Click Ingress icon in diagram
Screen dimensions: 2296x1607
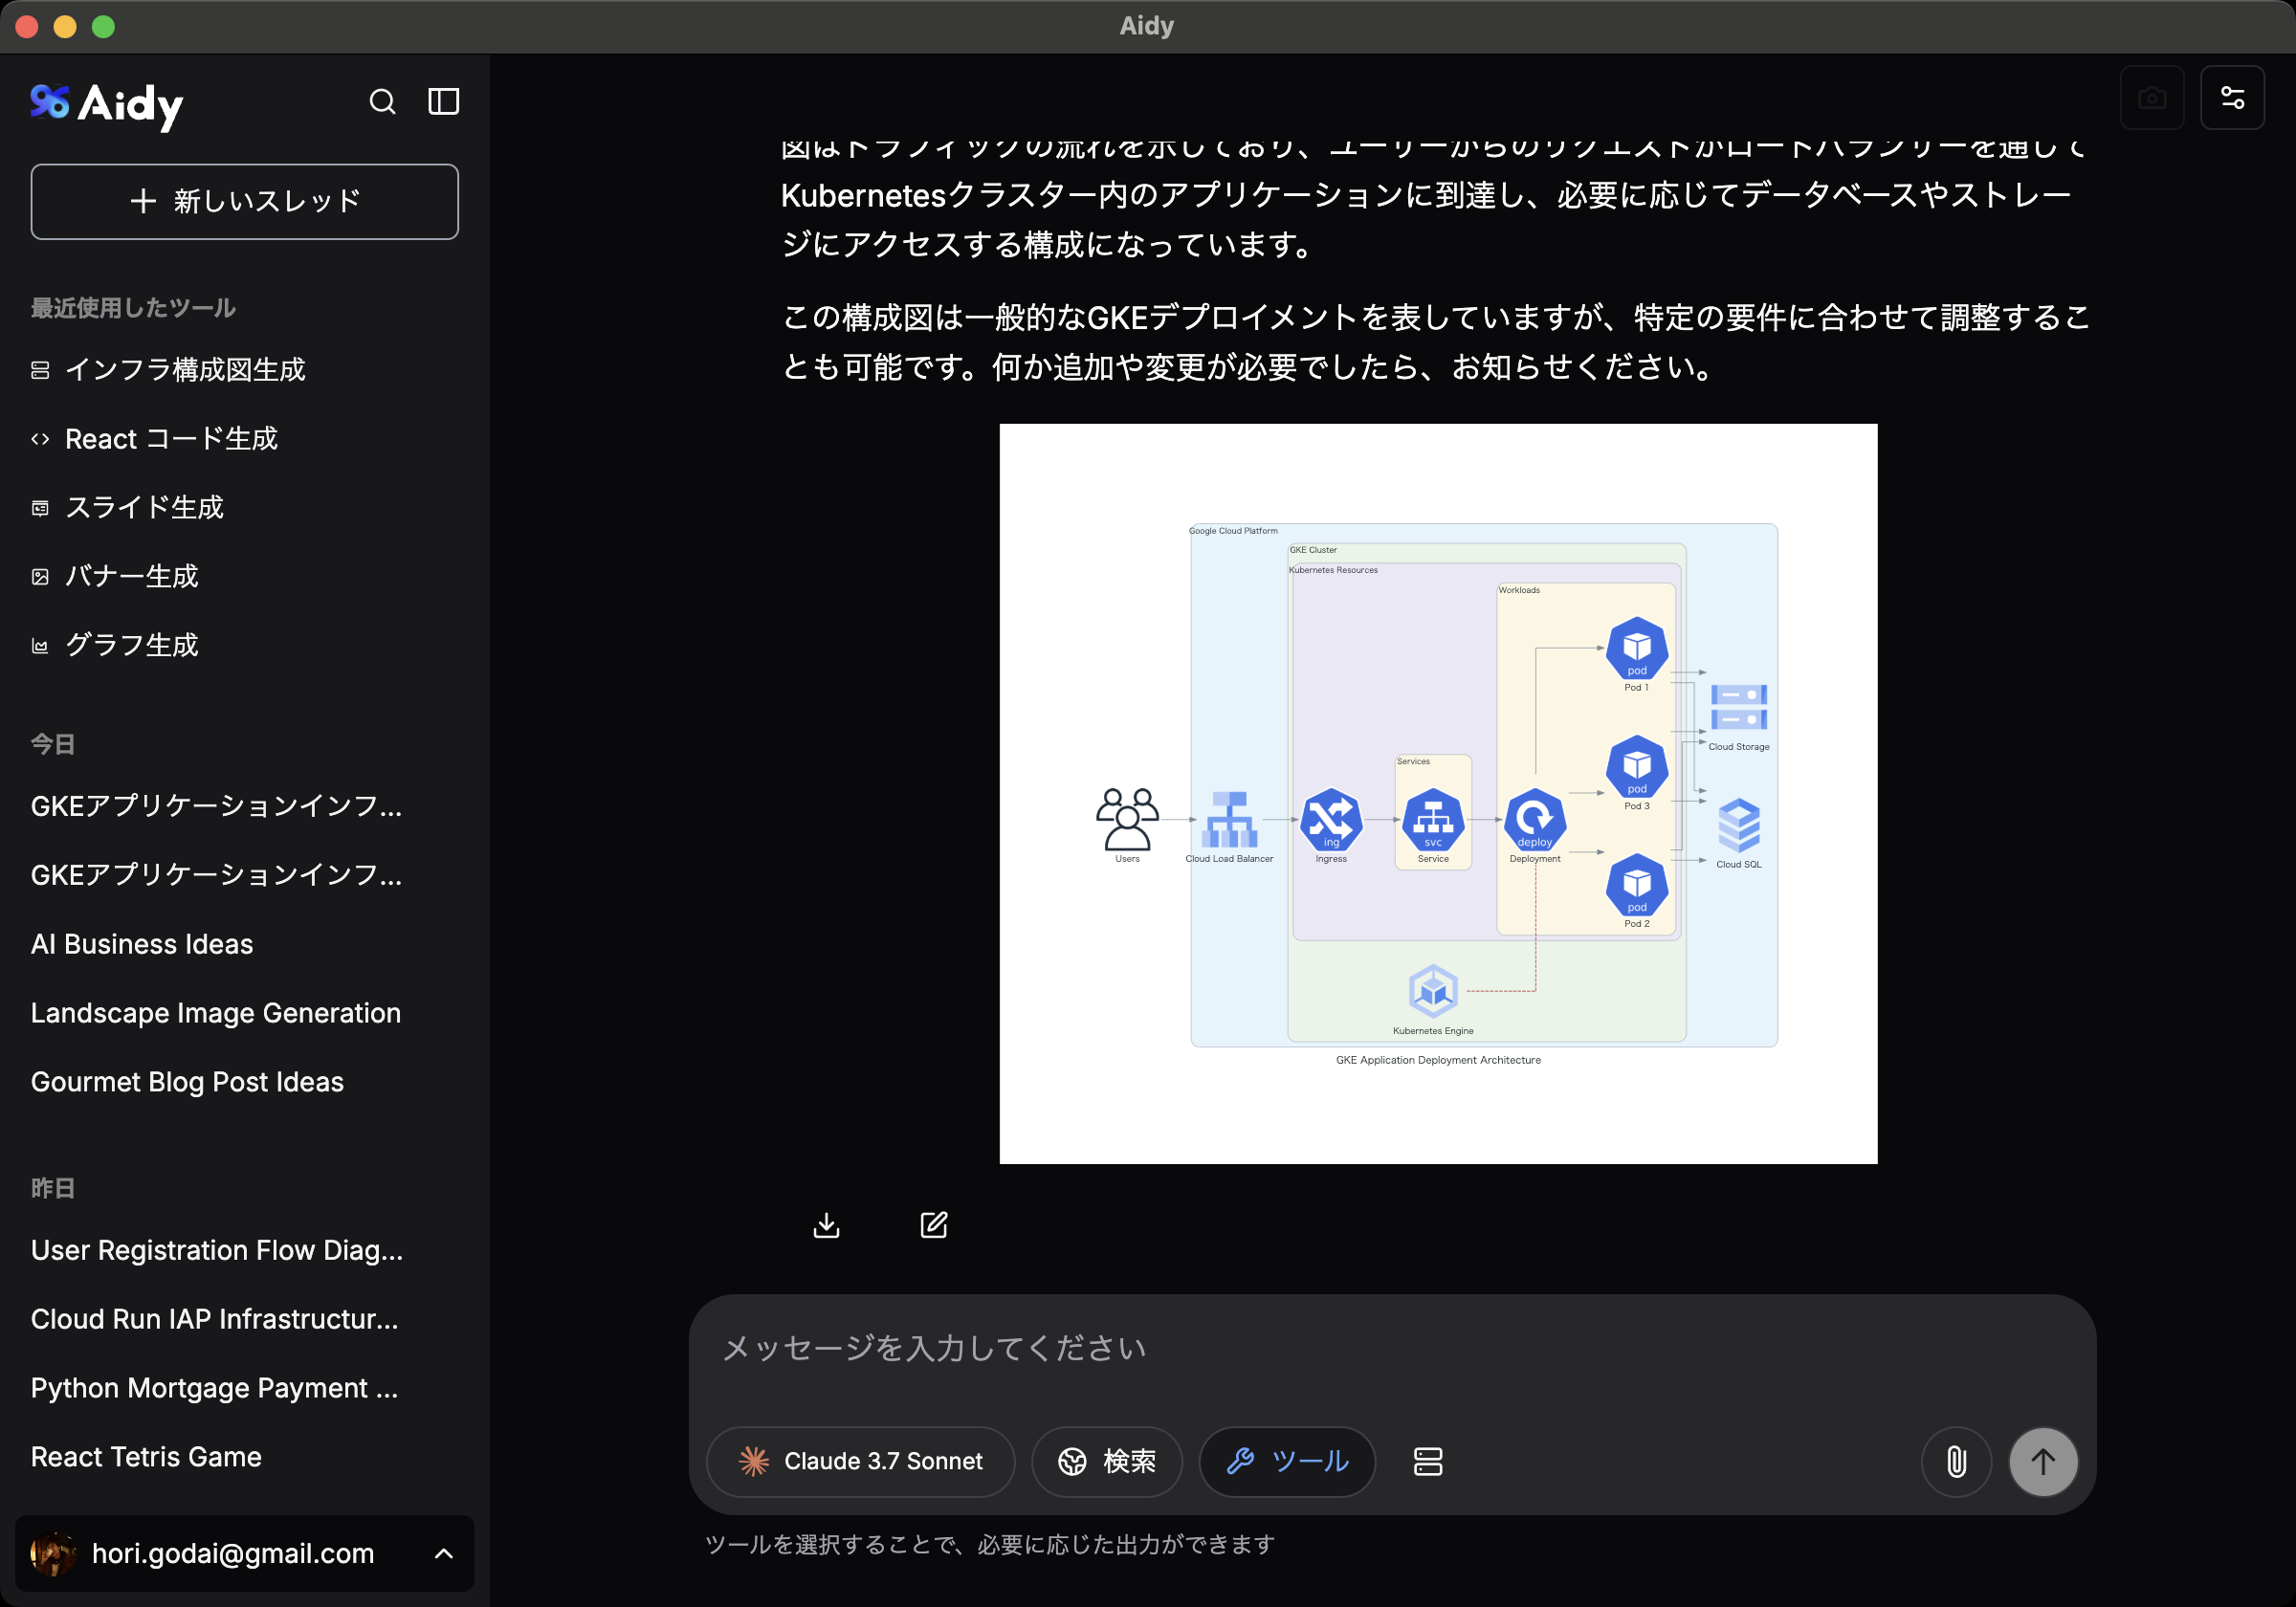[1331, 820]
